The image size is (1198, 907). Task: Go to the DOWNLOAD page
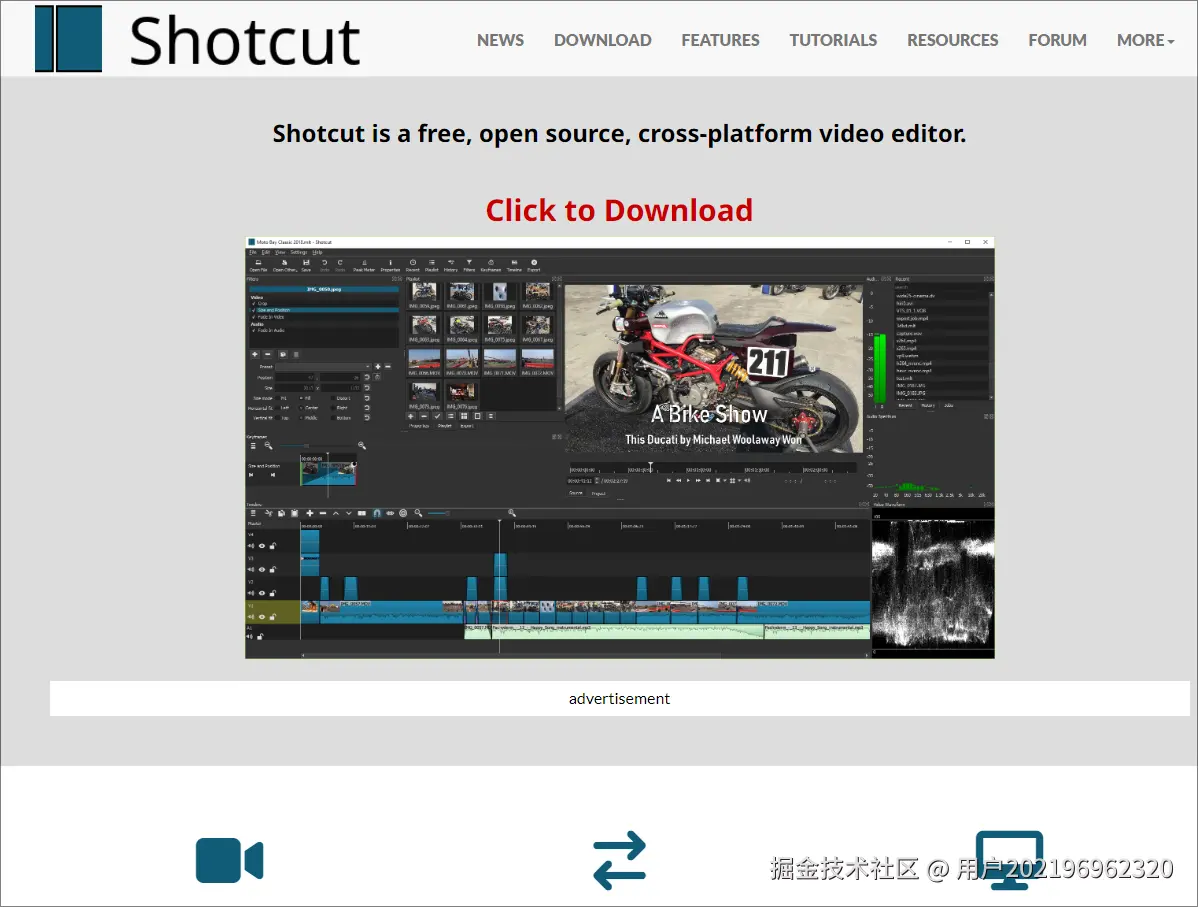pyautogui.click(x=603, y=40)
